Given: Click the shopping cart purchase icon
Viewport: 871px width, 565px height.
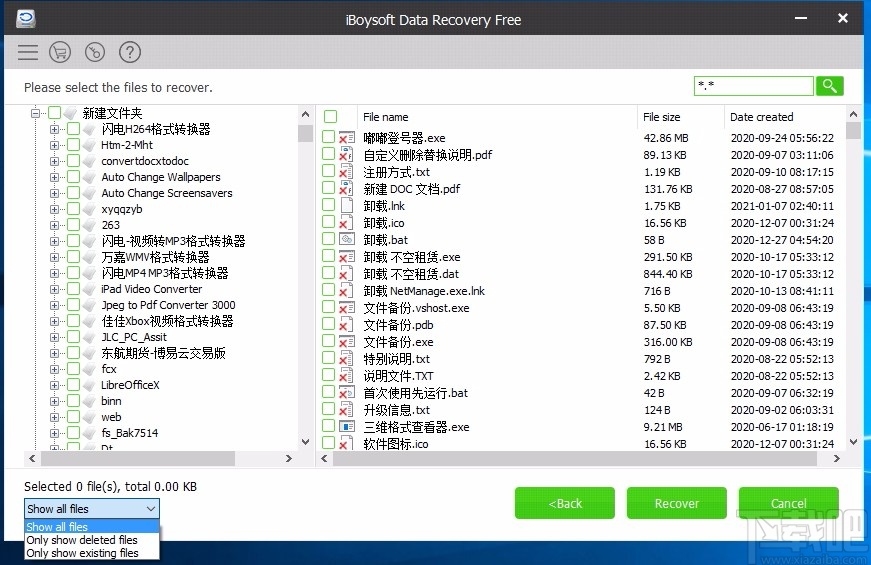Looking at the screenshot, I should click(x=60, y=52).
